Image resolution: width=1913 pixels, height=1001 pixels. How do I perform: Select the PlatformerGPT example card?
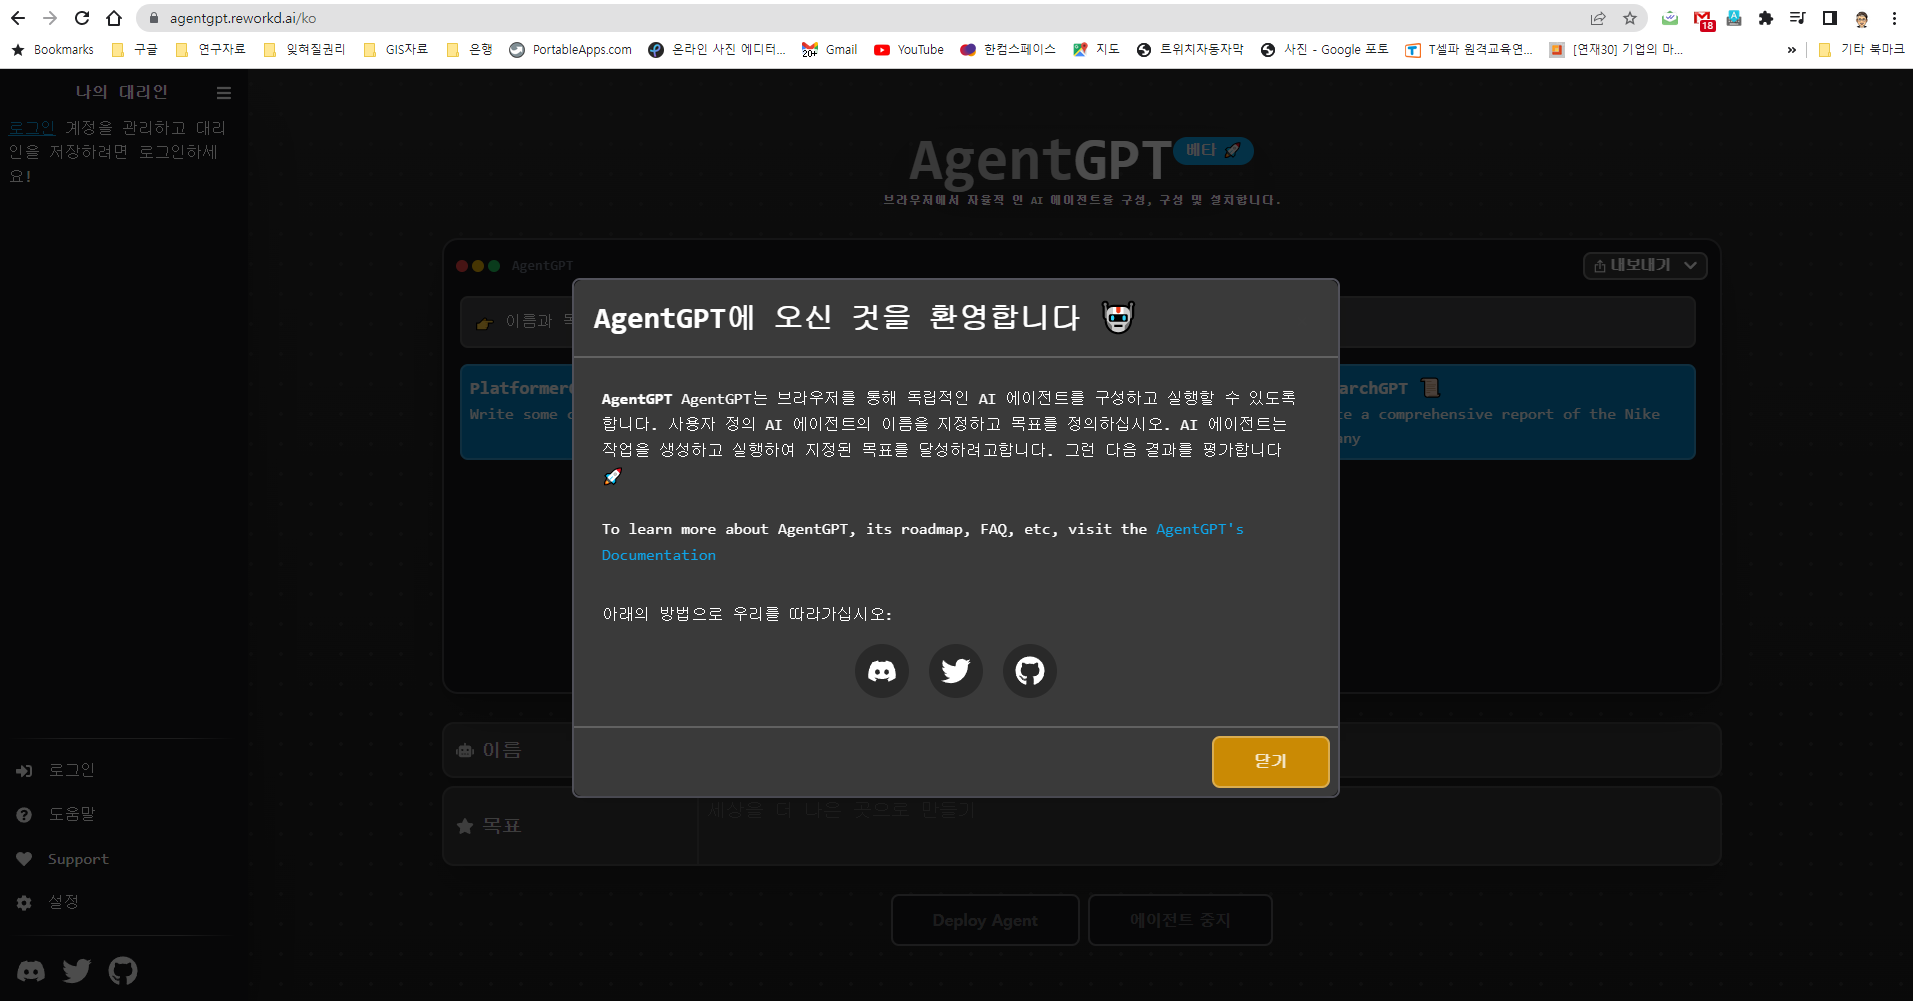[516, 412]
